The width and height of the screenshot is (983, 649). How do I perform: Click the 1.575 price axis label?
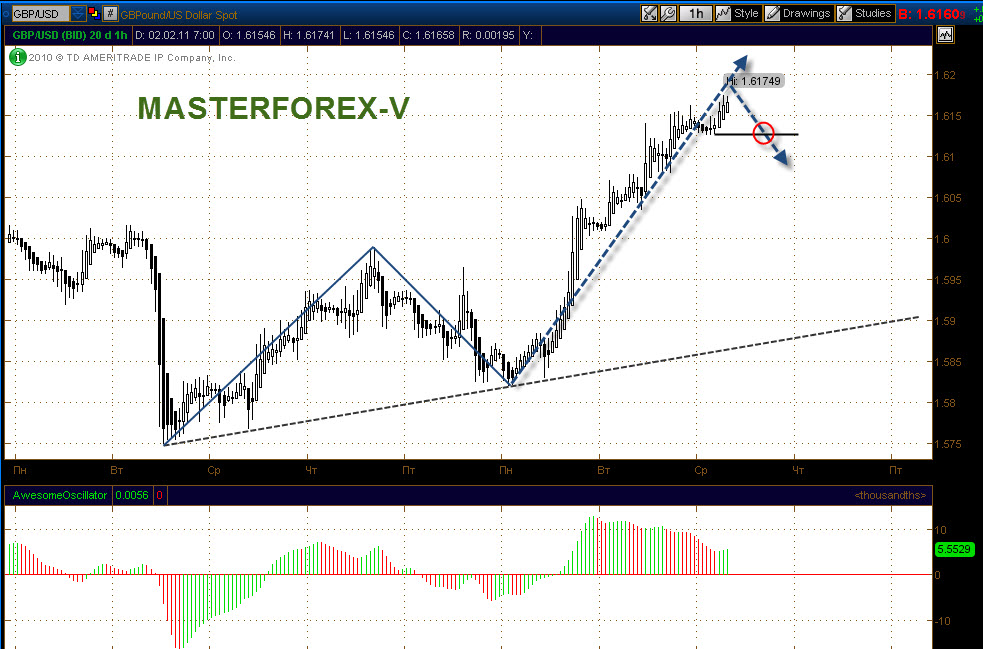click(x=949, y=444)
